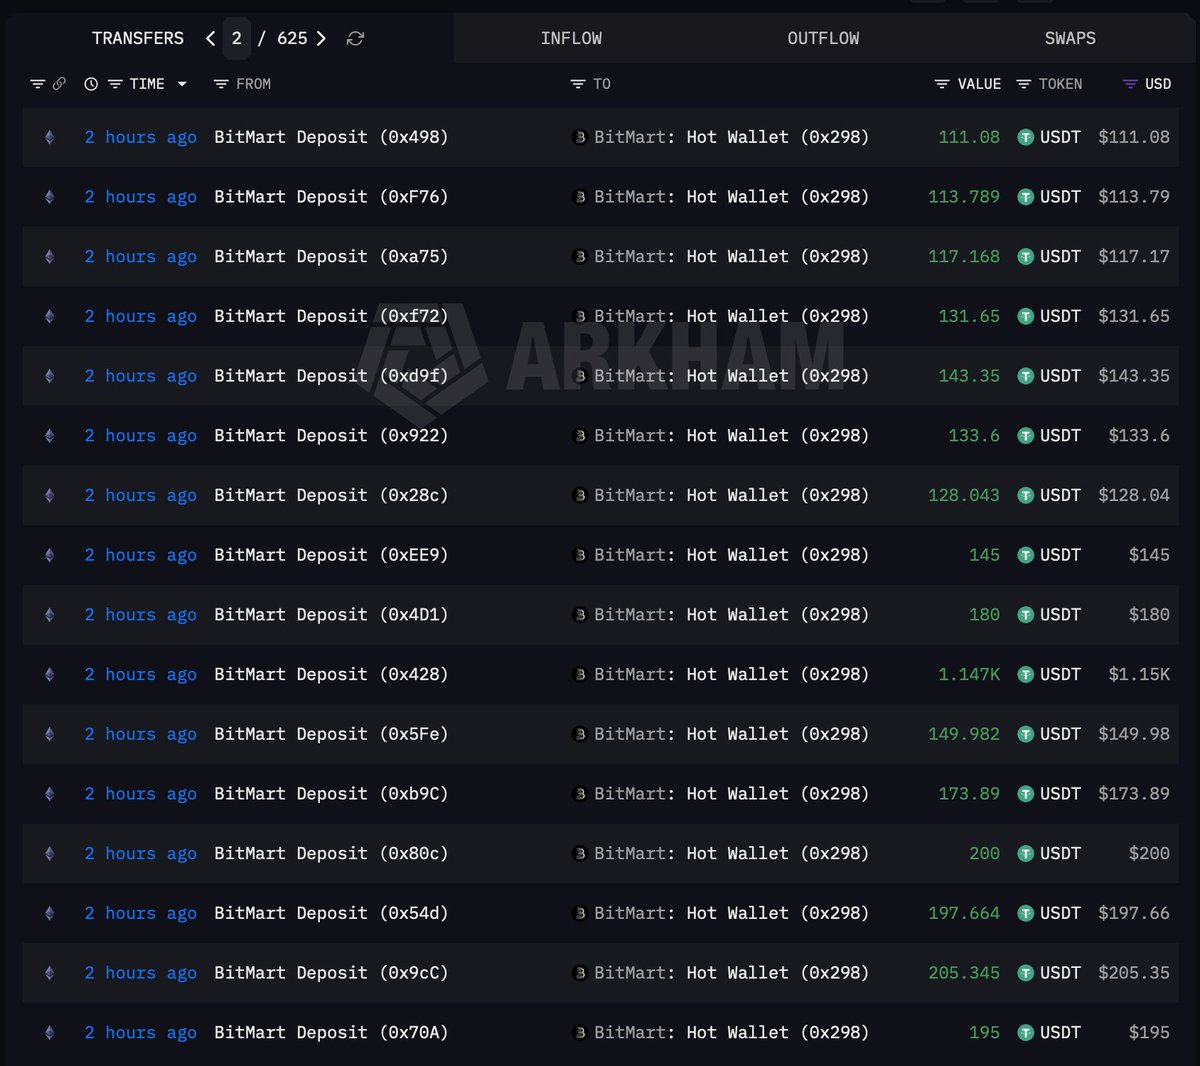Switch to the OUTFLOW tab
Image resolution: width=1200 pixels, height=1066 pixels.
tap(823, 38)
